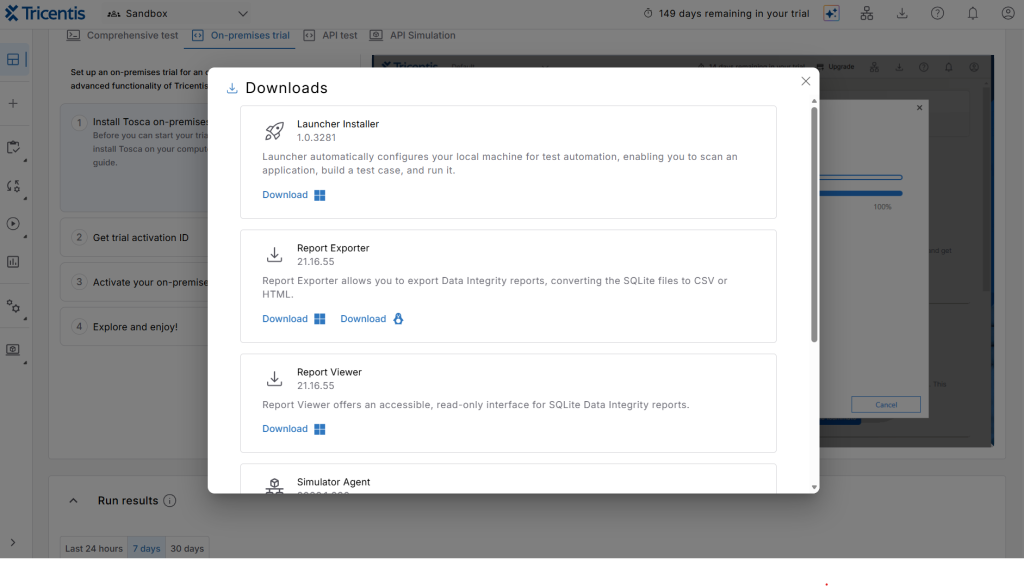Click the Windows icon under Launcher Installer
The height and width of the screenshot is (586, 1024).
tap(319, 195)
